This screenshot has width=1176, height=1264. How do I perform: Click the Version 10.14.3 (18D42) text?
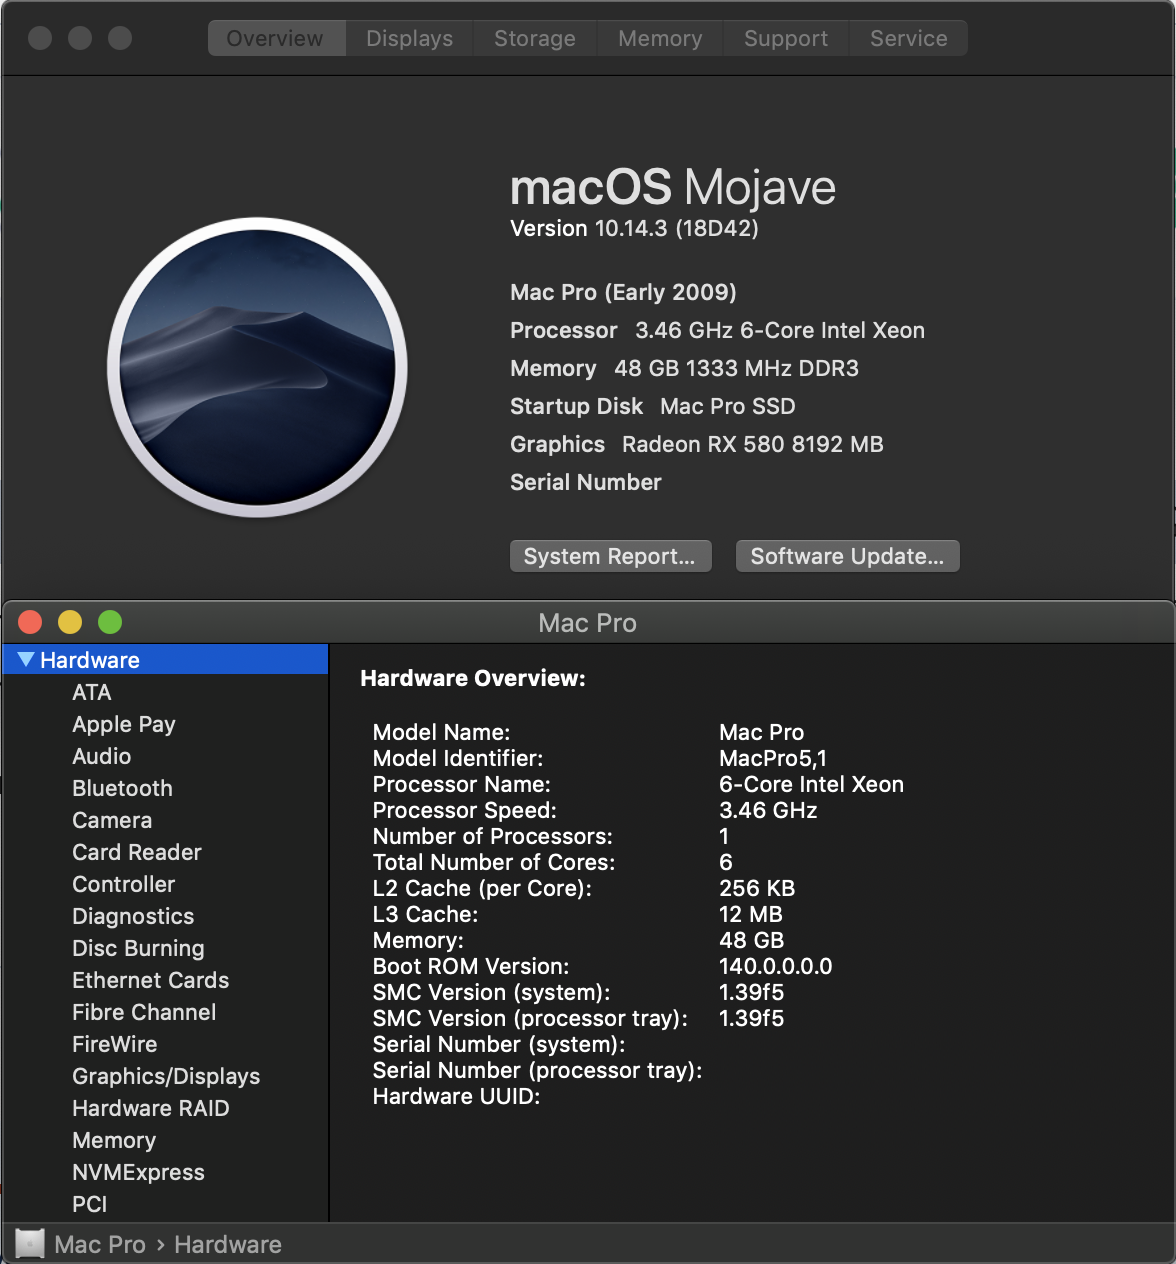tap(634, 228)
